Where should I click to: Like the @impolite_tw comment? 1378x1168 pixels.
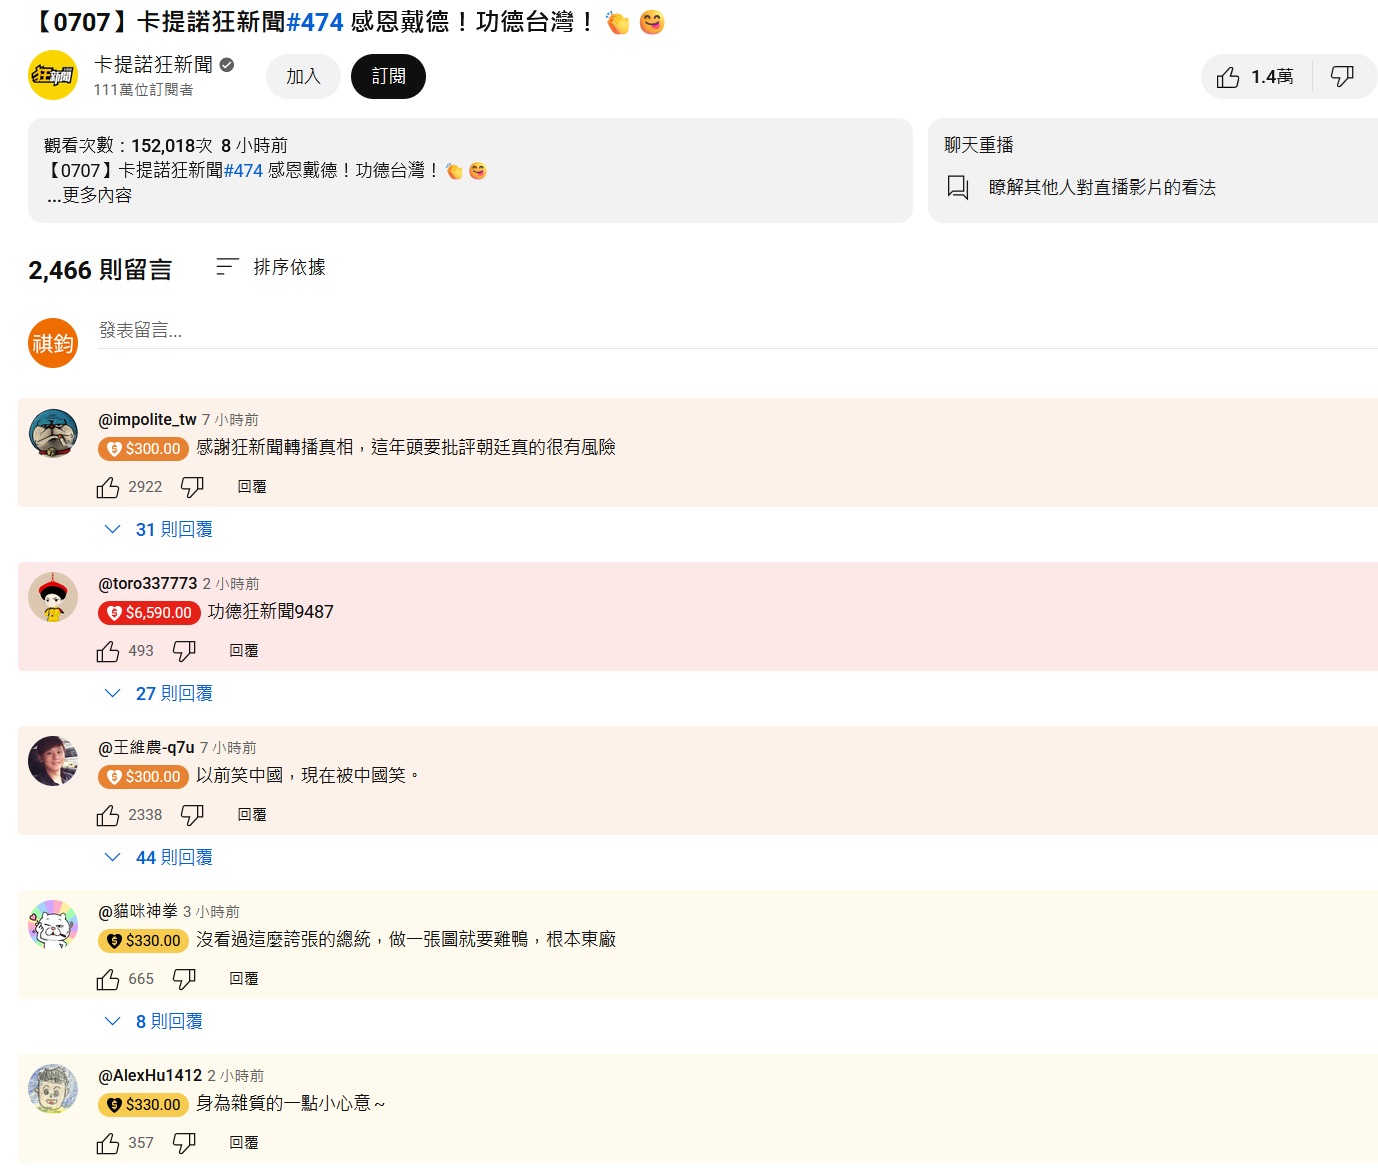(108, 487)
